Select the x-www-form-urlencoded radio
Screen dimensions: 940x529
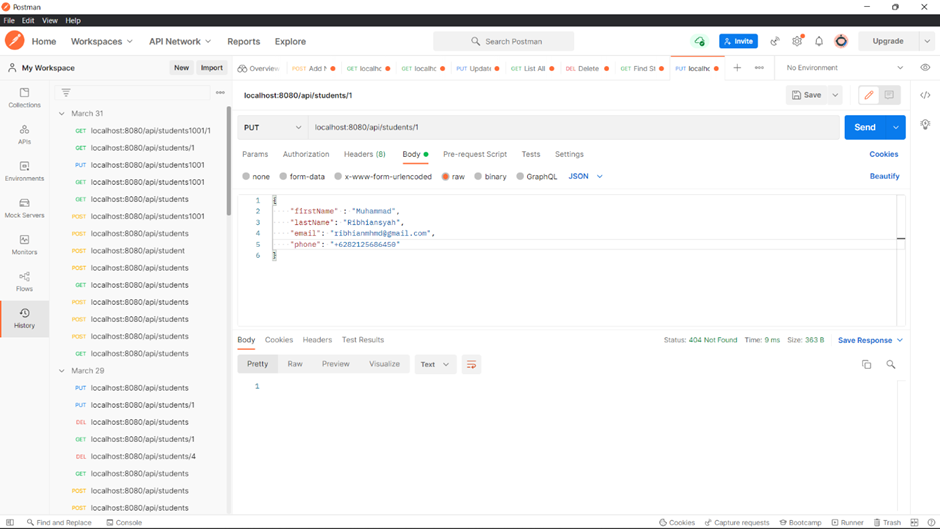coord(338,176)
